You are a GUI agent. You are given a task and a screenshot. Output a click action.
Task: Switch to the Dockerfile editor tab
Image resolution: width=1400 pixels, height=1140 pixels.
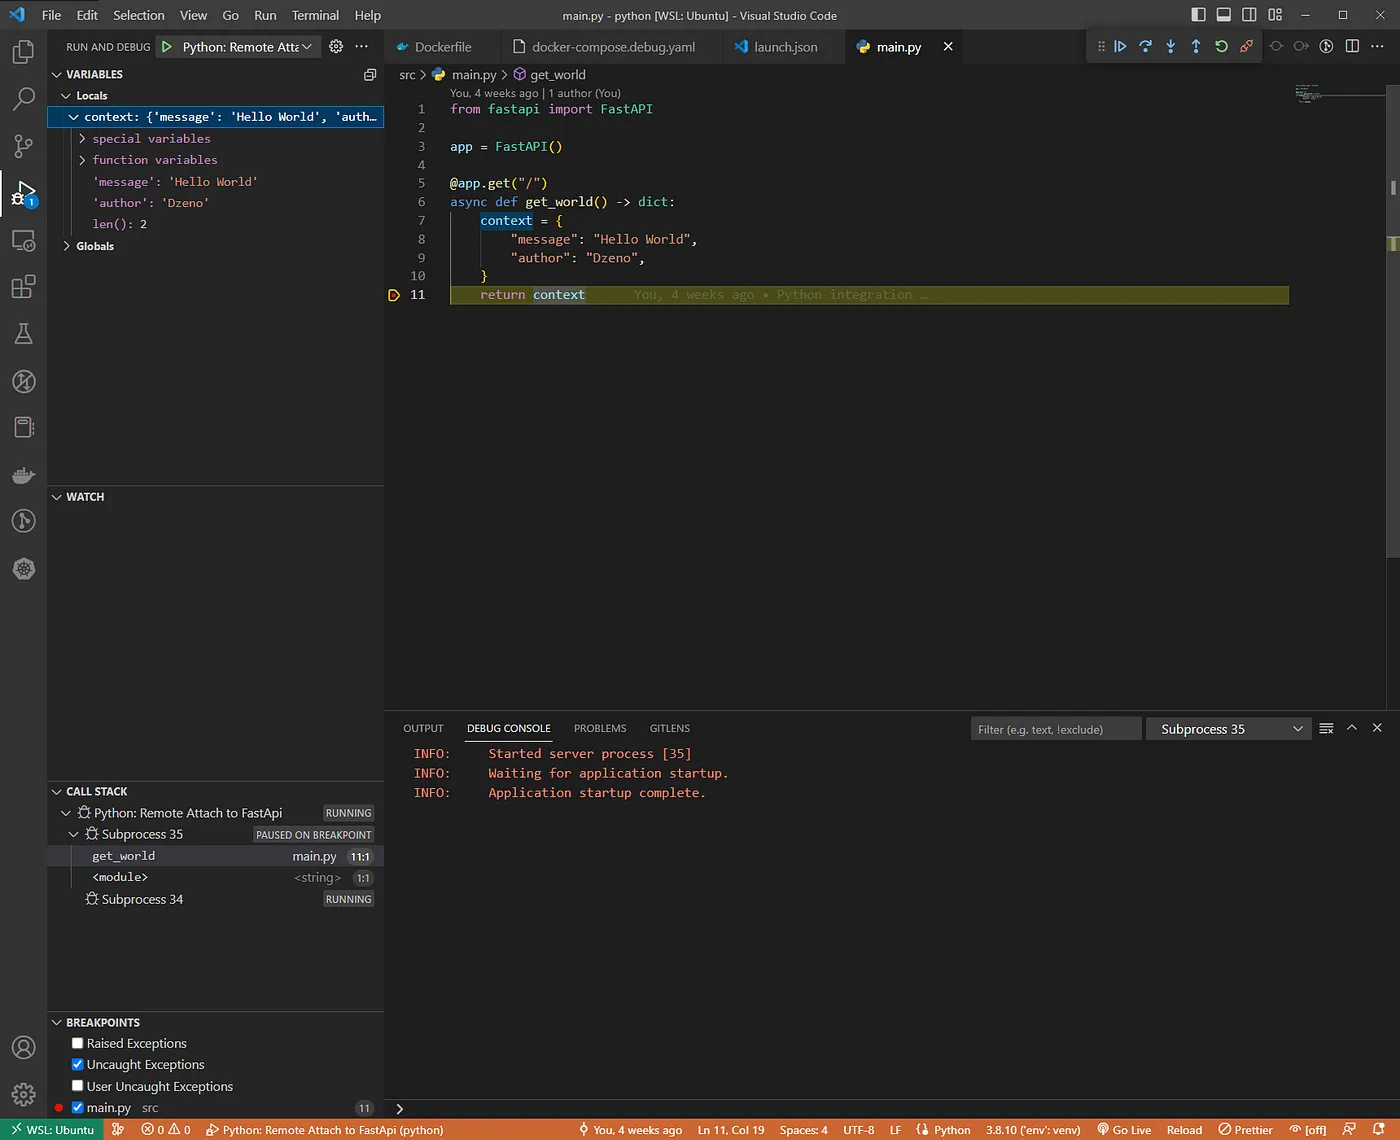(442, 47)
